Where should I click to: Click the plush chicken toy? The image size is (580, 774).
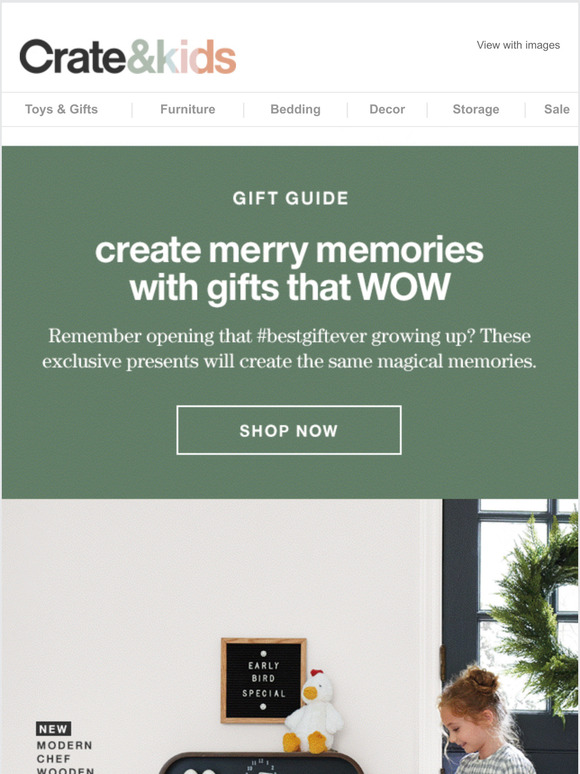point(313,711)
